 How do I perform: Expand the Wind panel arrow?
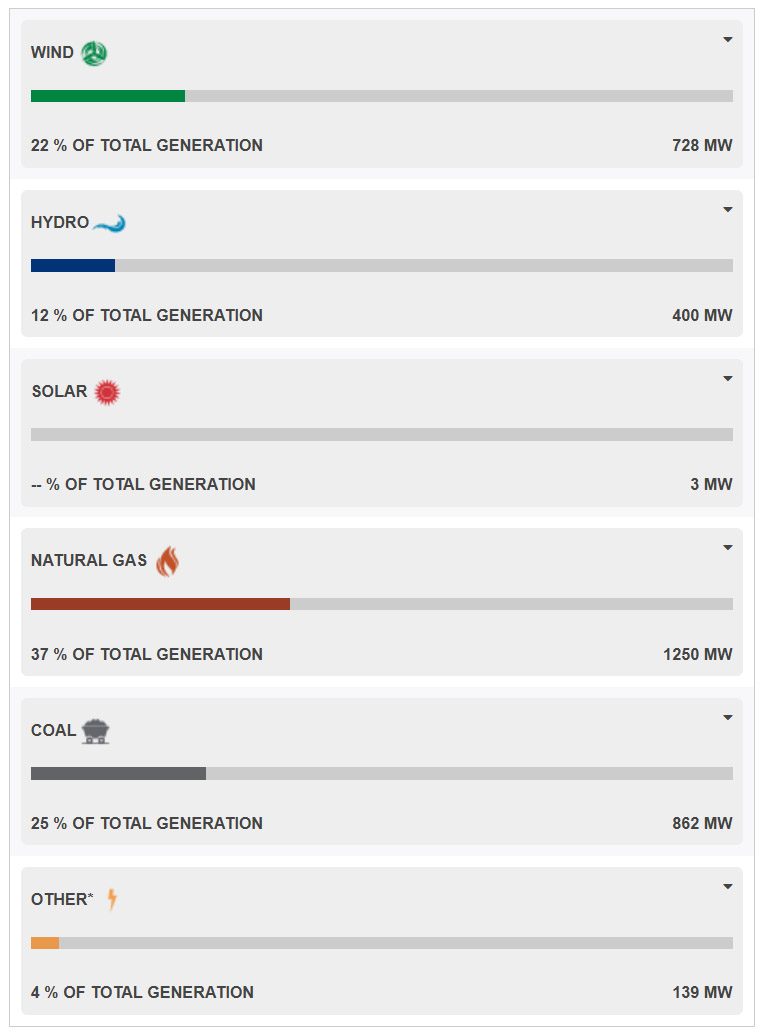[727, 39]
